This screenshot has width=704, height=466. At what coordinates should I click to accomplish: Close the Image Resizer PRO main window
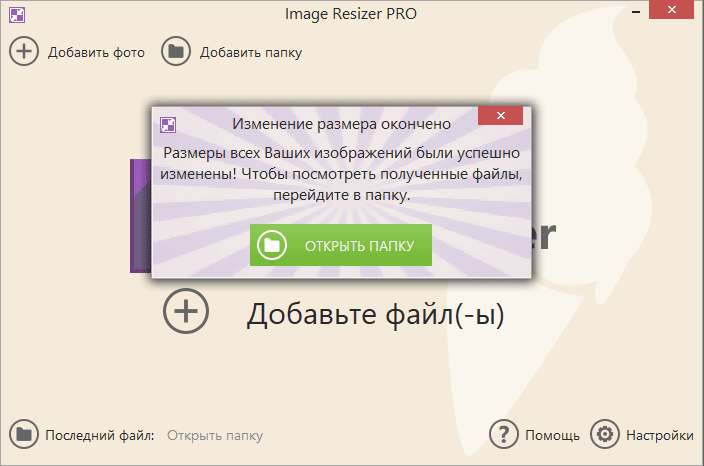click(672, 10)
